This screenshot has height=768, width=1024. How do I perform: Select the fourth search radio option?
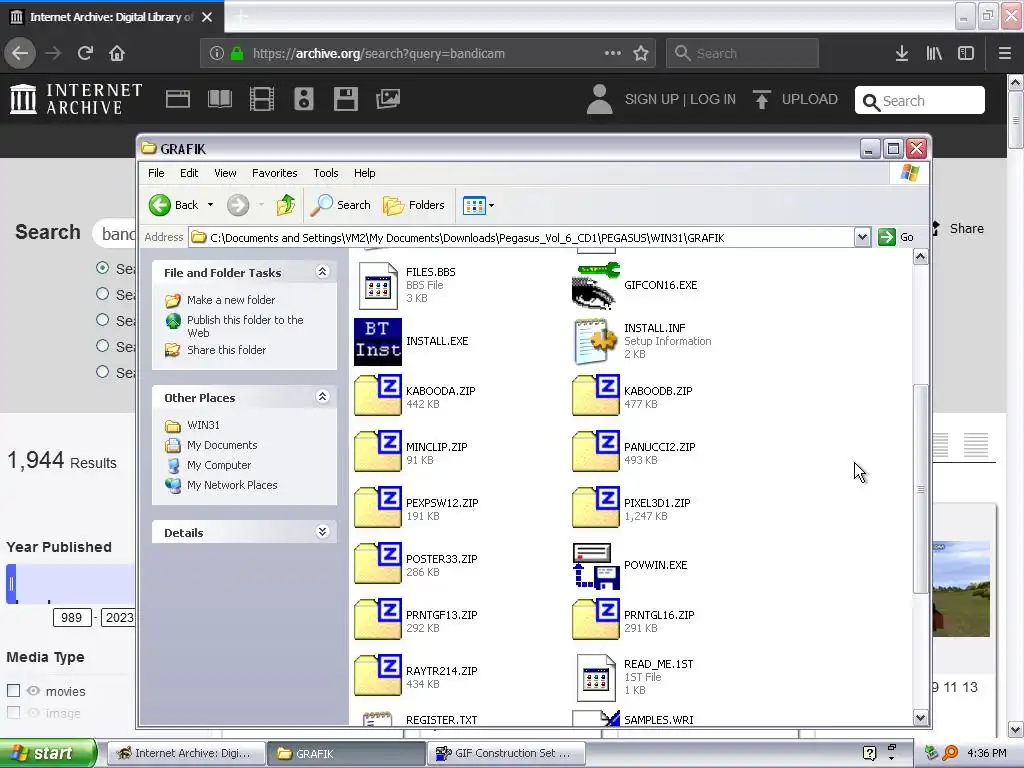tap(103, 345)
